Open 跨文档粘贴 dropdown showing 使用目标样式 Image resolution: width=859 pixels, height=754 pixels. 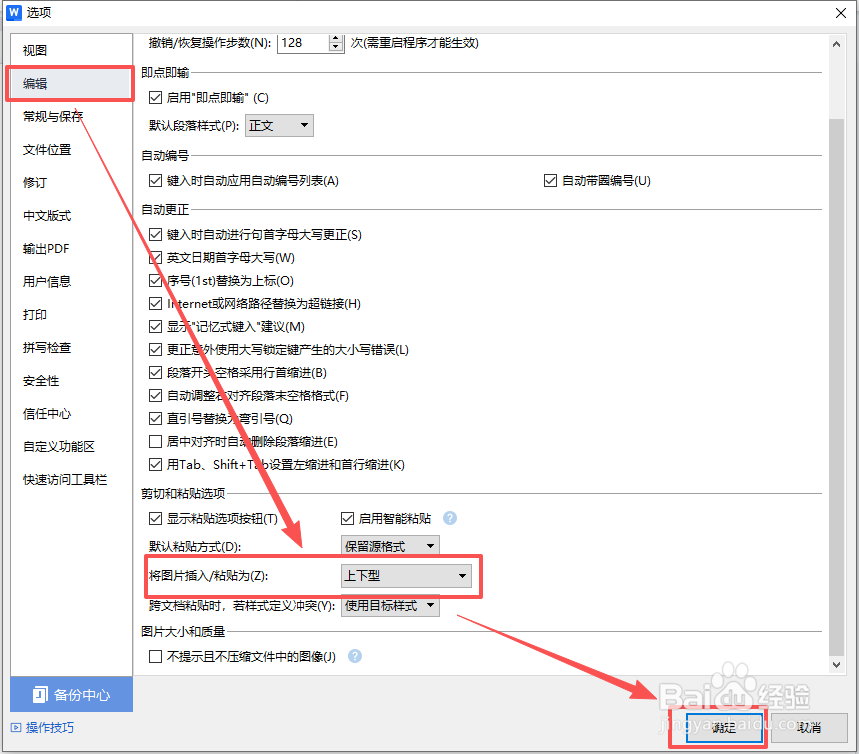click(x=390, y=605)
